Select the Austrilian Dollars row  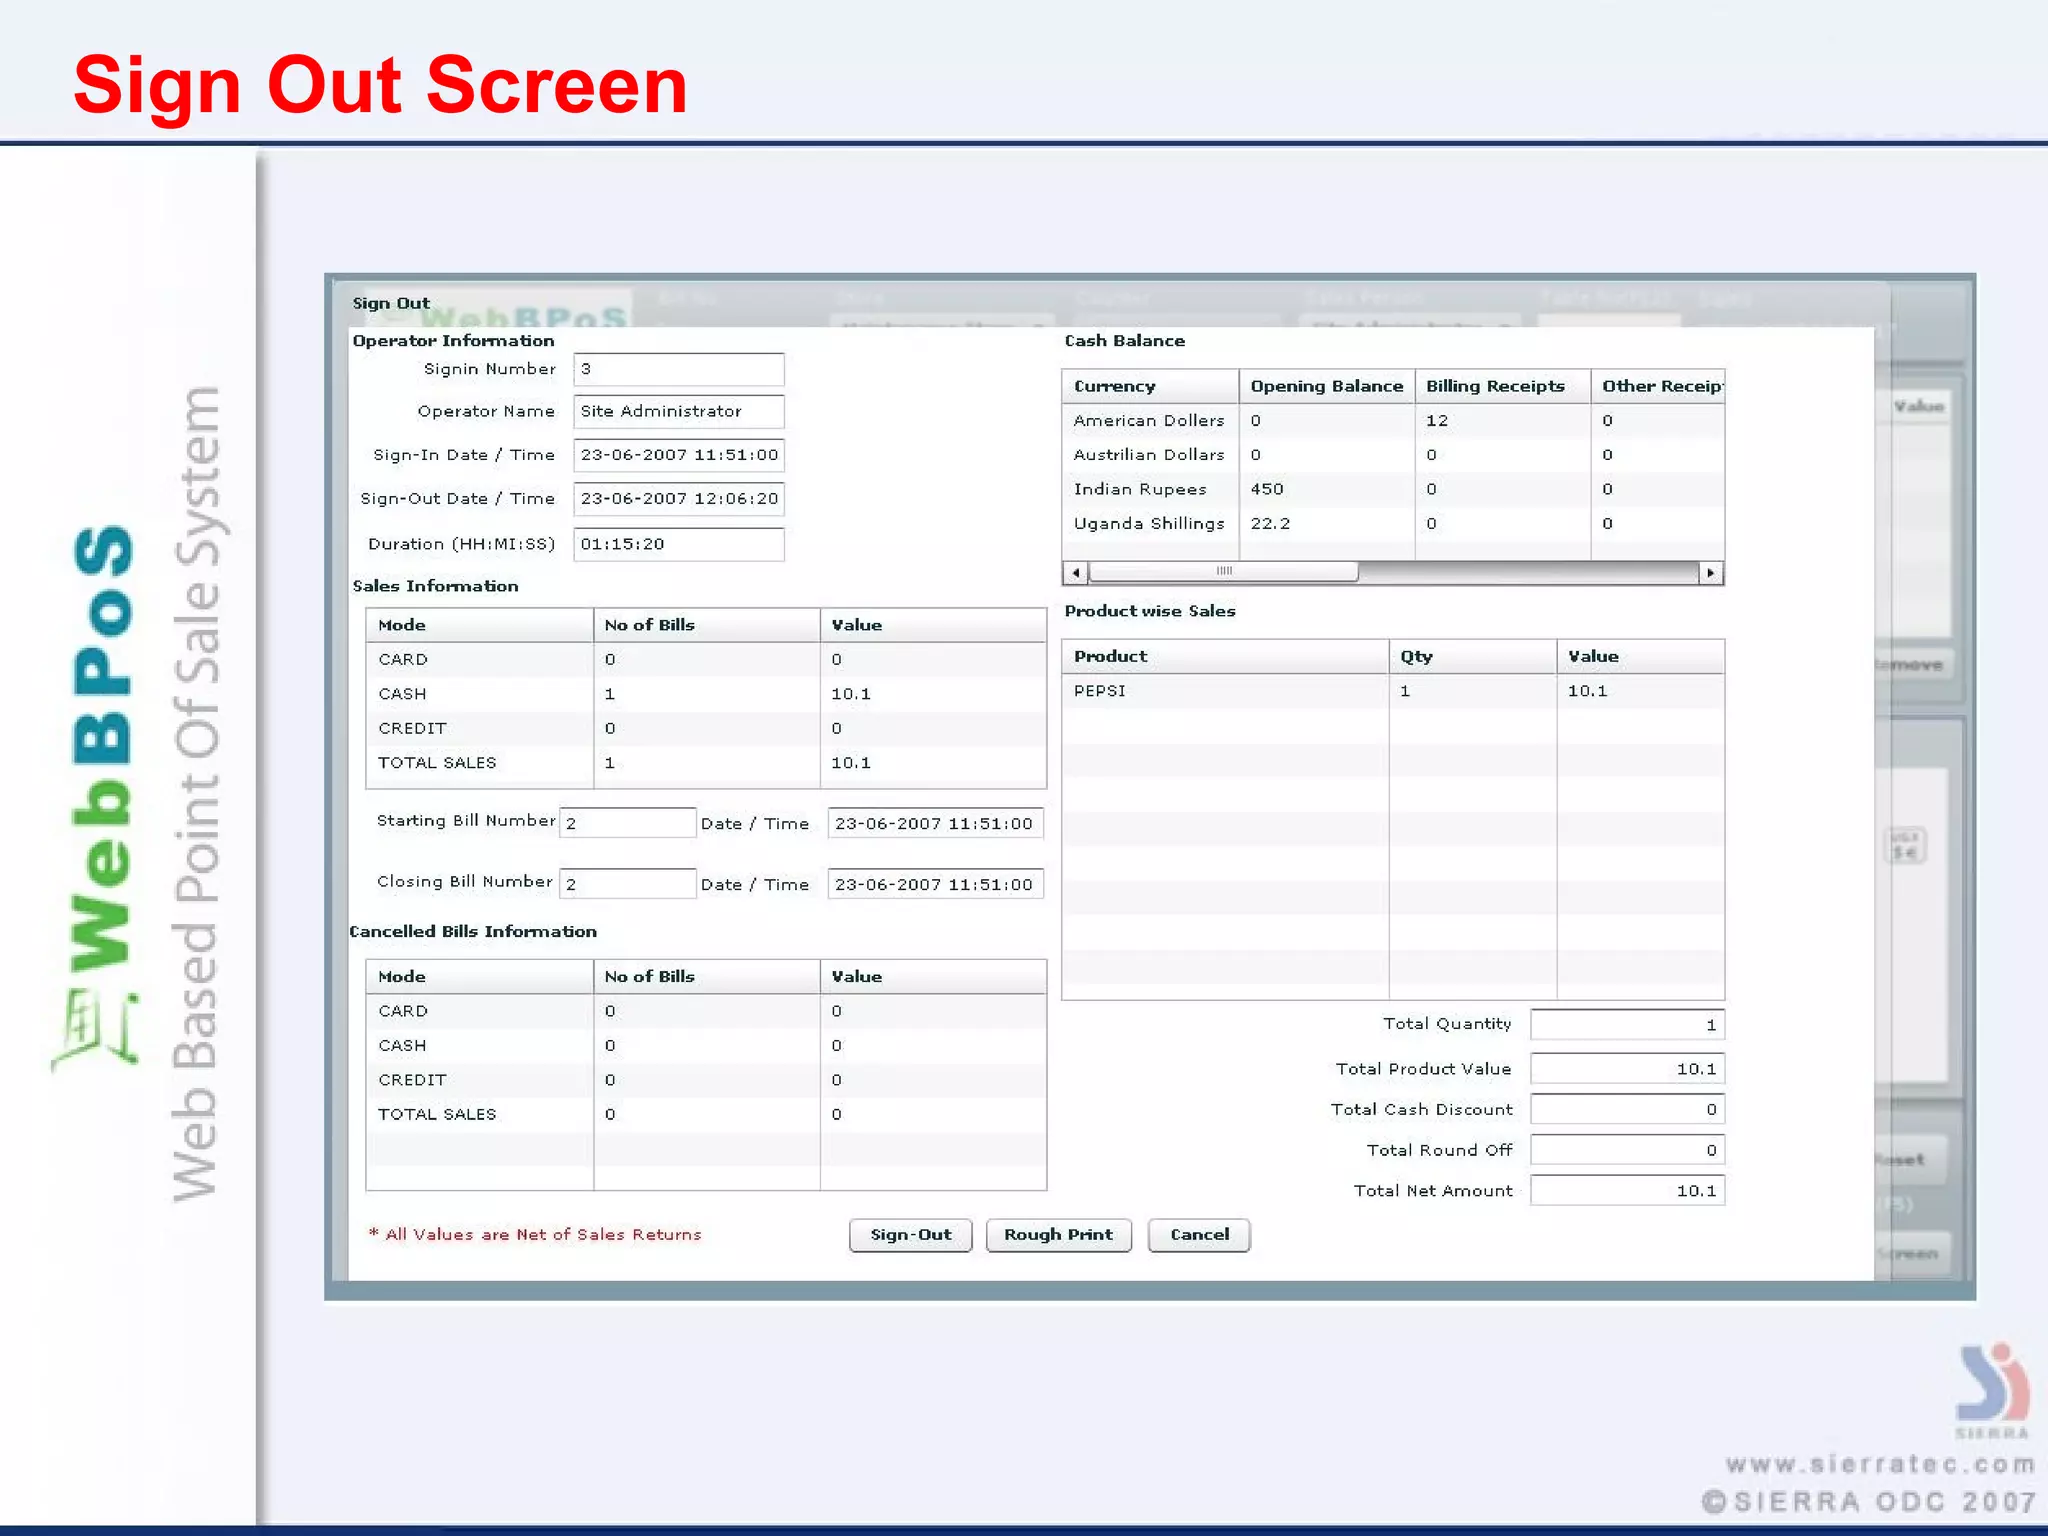click(x=1393, y=455)
